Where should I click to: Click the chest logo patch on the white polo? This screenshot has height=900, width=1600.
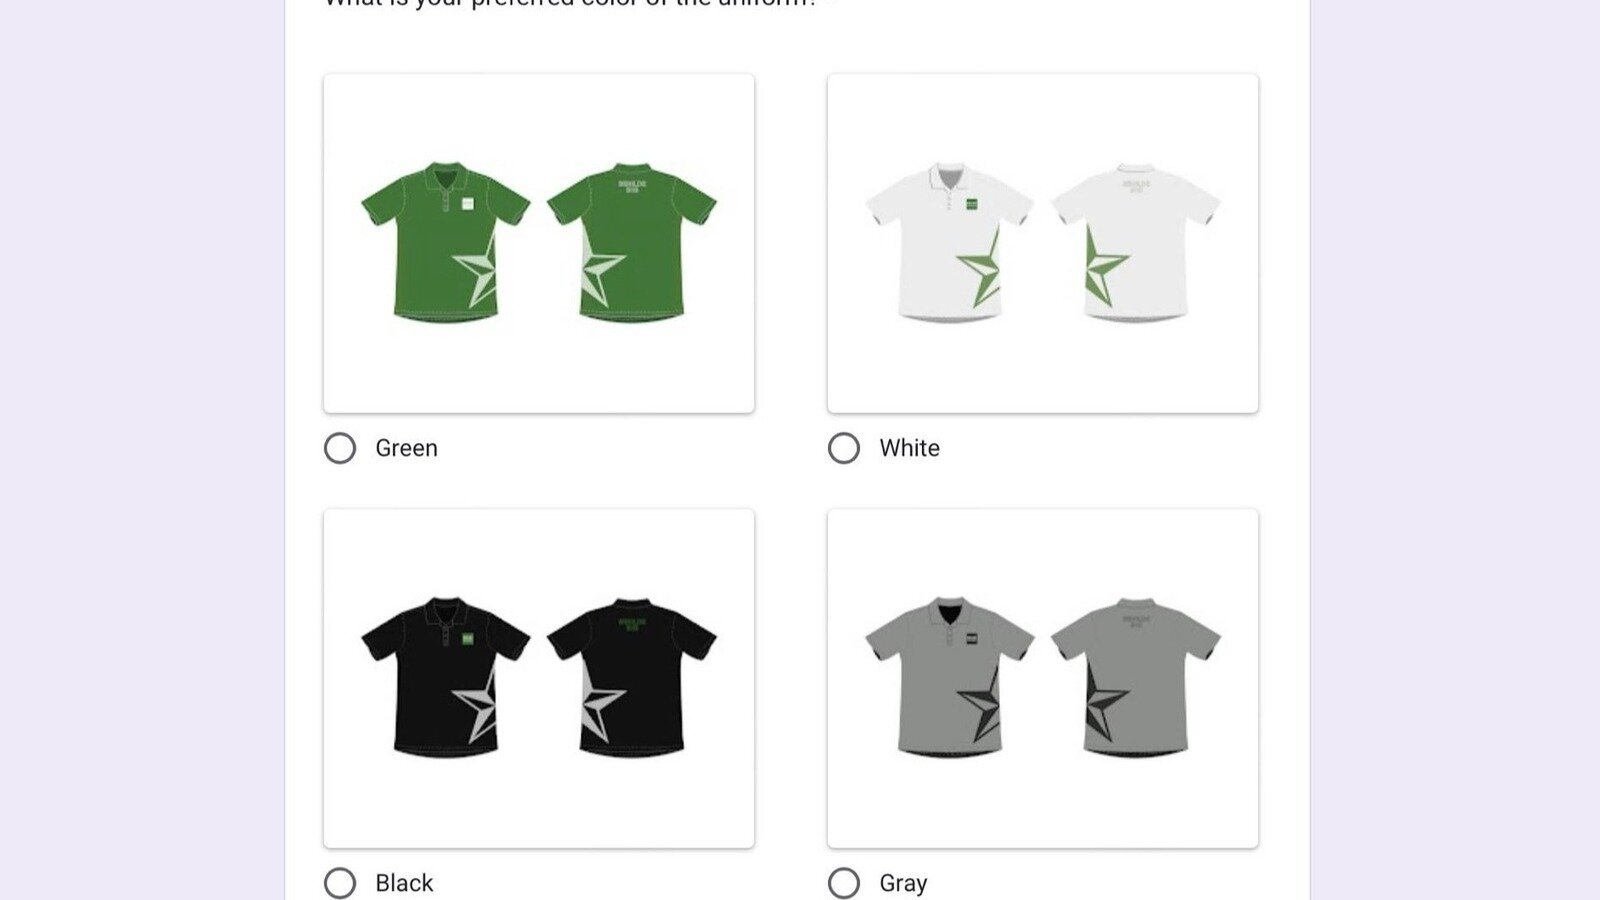tap(973, 204)
